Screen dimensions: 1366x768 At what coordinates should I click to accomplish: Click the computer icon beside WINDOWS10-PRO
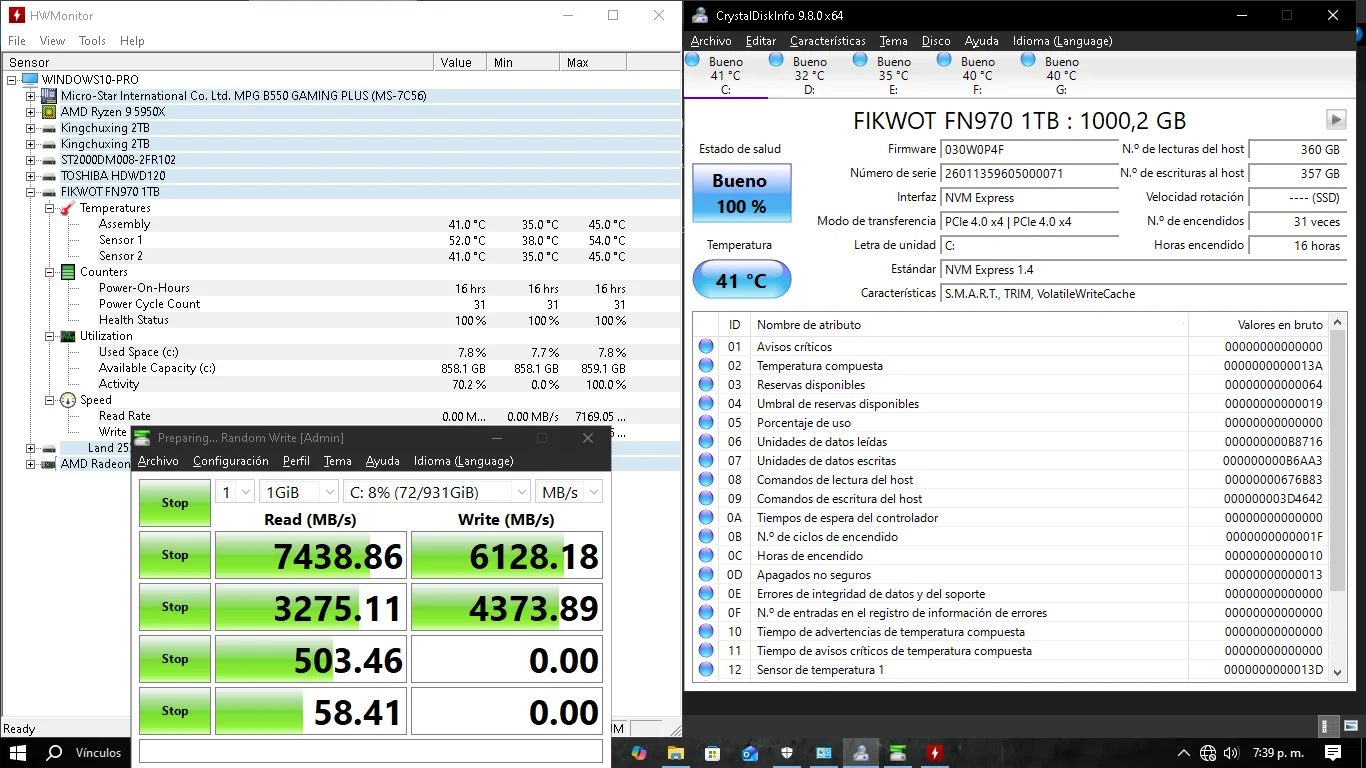[30, 80]
